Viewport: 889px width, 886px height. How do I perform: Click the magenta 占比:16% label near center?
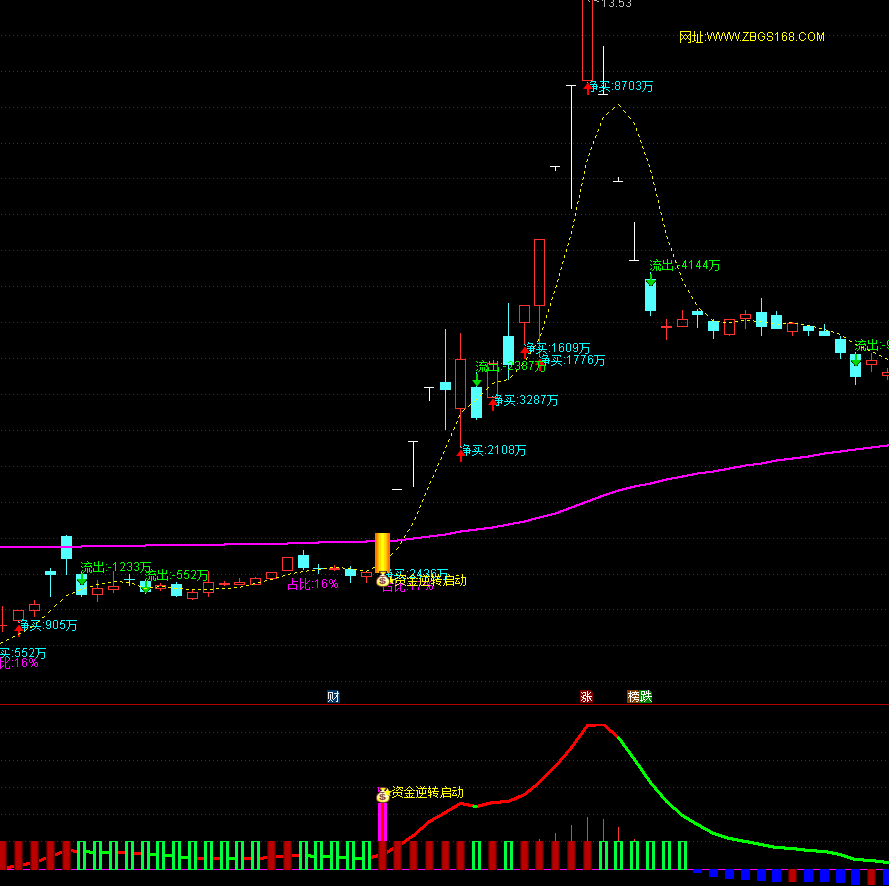point(313,584)
